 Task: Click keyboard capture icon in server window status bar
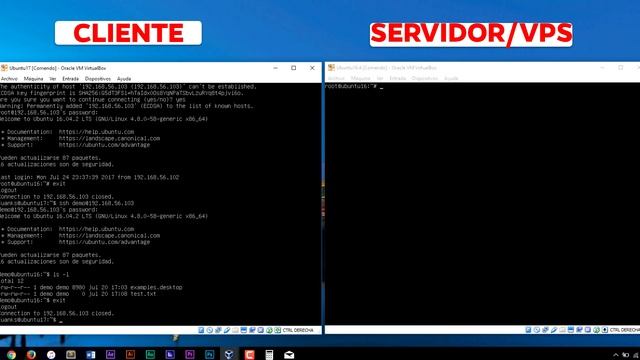click(605, 330)
